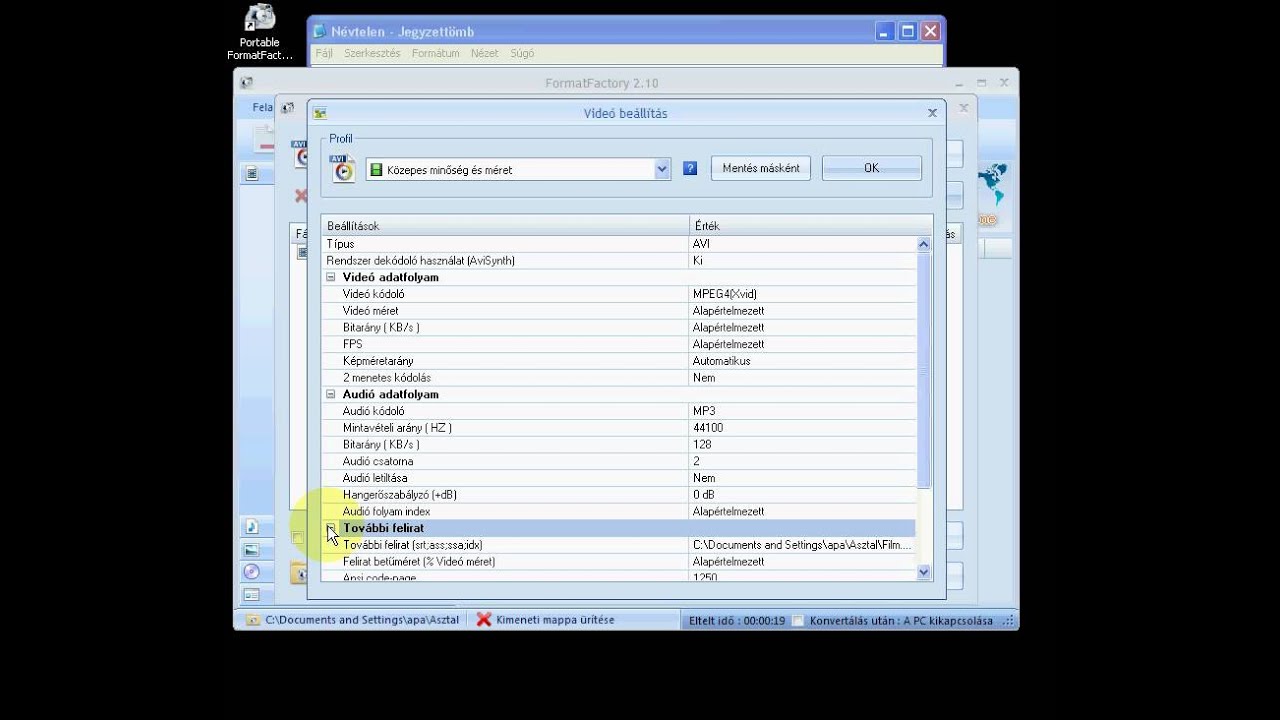Toggle the Konvertálás után shutdown checkbox

point(798,621)
